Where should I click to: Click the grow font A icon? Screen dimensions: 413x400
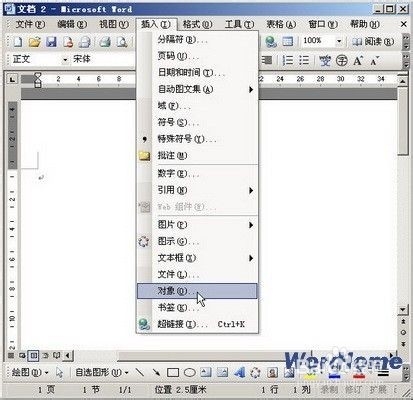[x=358, y=60]
